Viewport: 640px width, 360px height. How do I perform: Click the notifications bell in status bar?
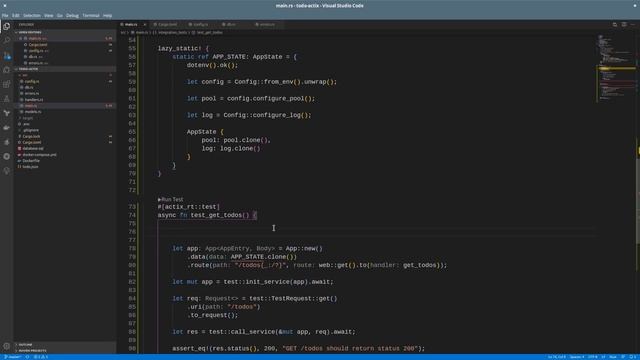pyautogui.click(x=632, y=357)
